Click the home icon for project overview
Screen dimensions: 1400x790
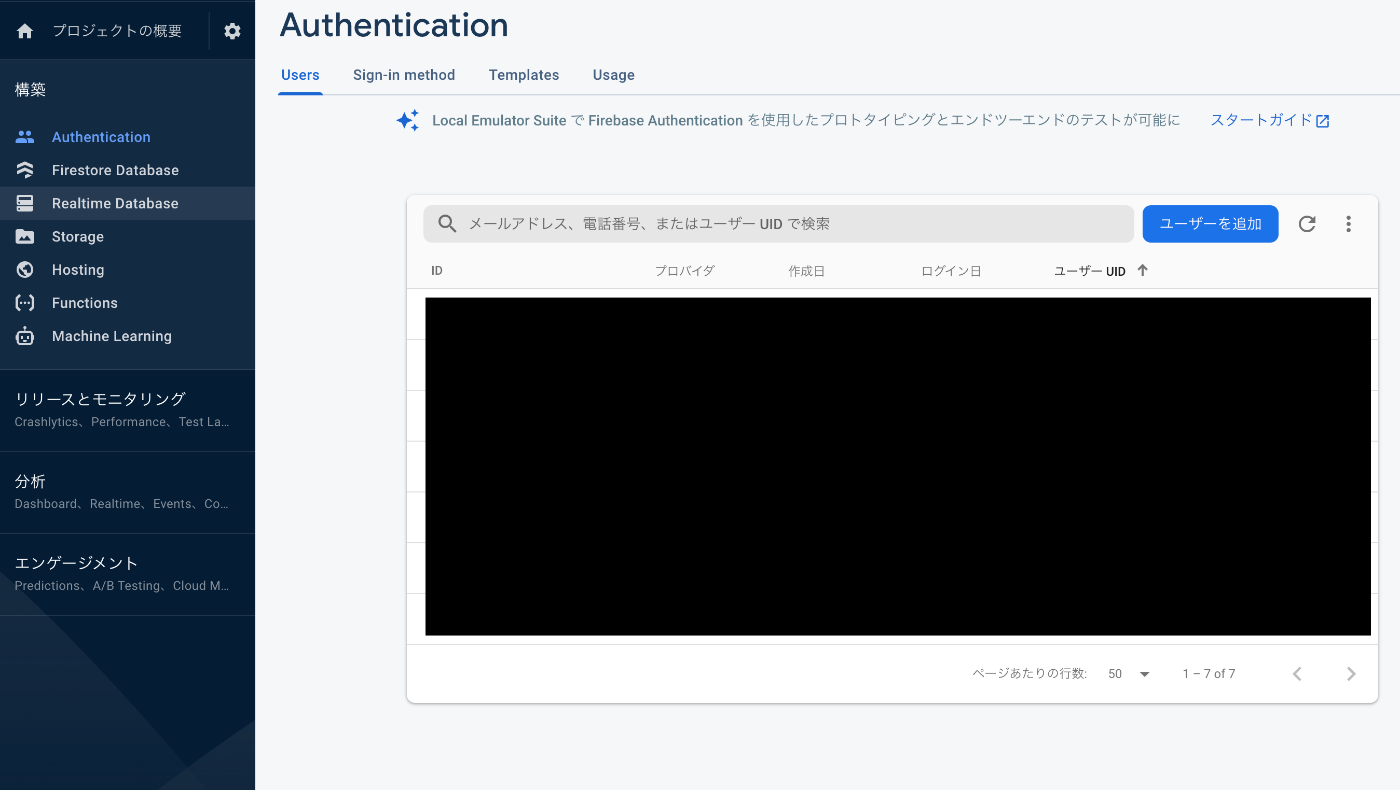[25, 31]
